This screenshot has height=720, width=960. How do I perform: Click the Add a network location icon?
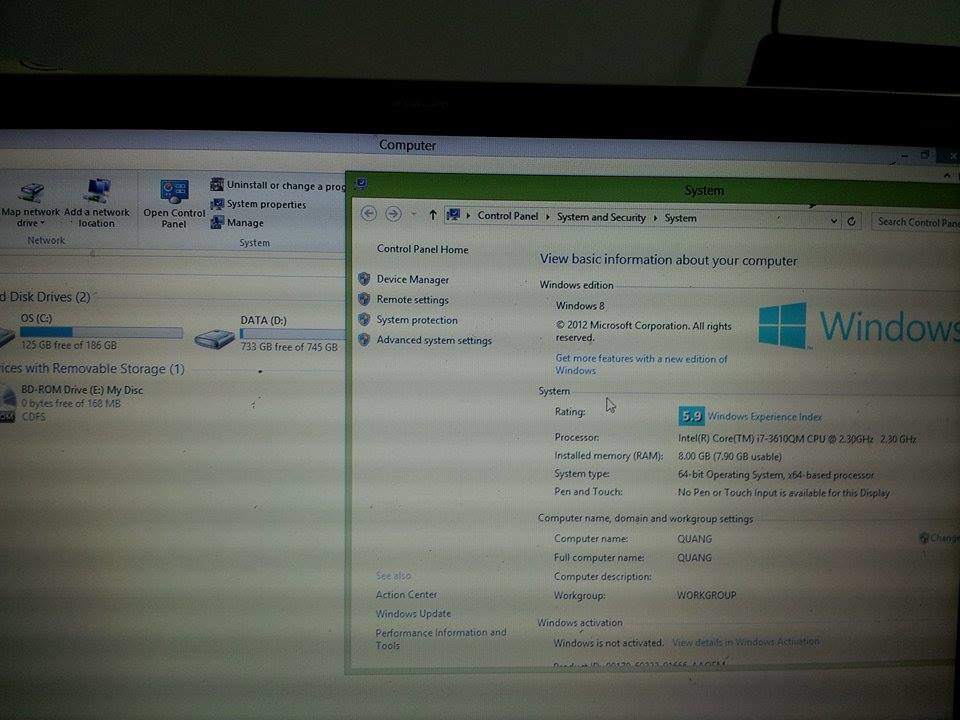[x=98, y=190]
